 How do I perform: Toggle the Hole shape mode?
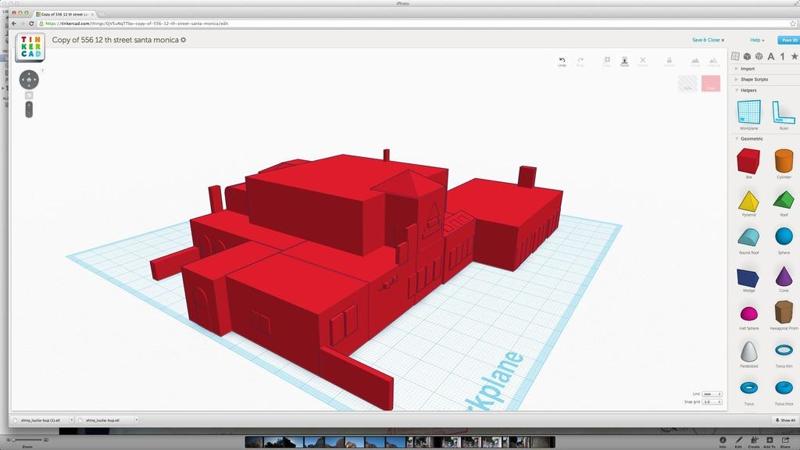point(687,85)
